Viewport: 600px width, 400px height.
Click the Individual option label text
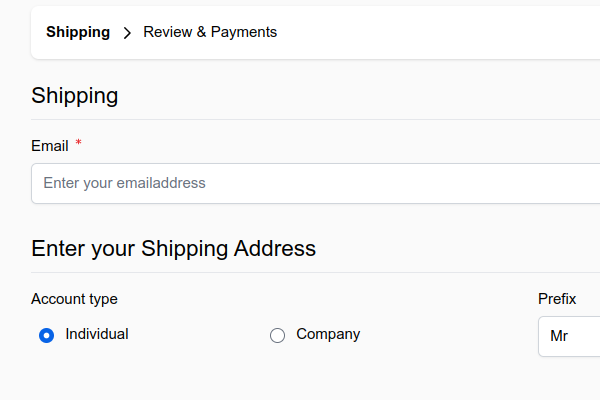tap(97, 334)
